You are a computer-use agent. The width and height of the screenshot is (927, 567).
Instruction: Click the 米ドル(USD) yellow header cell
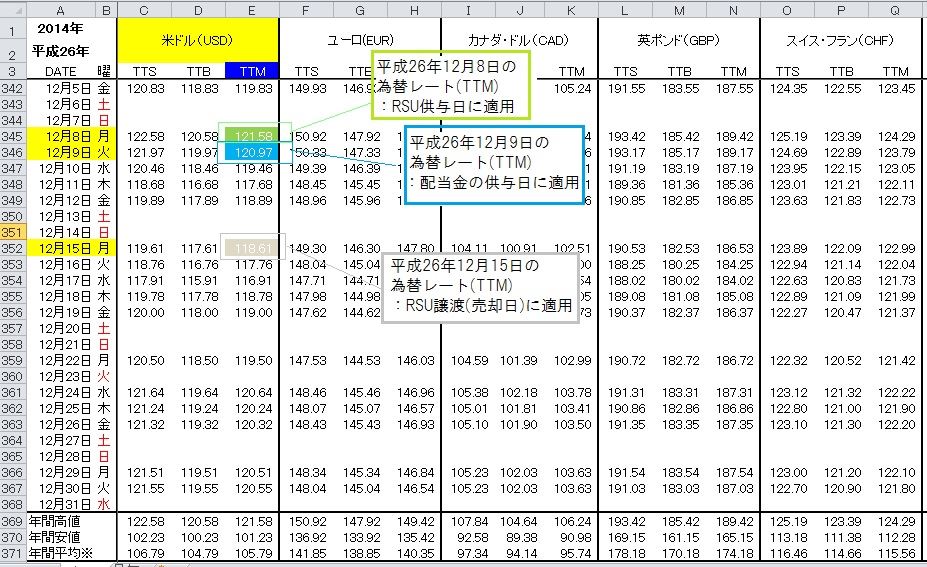point(198,40)
